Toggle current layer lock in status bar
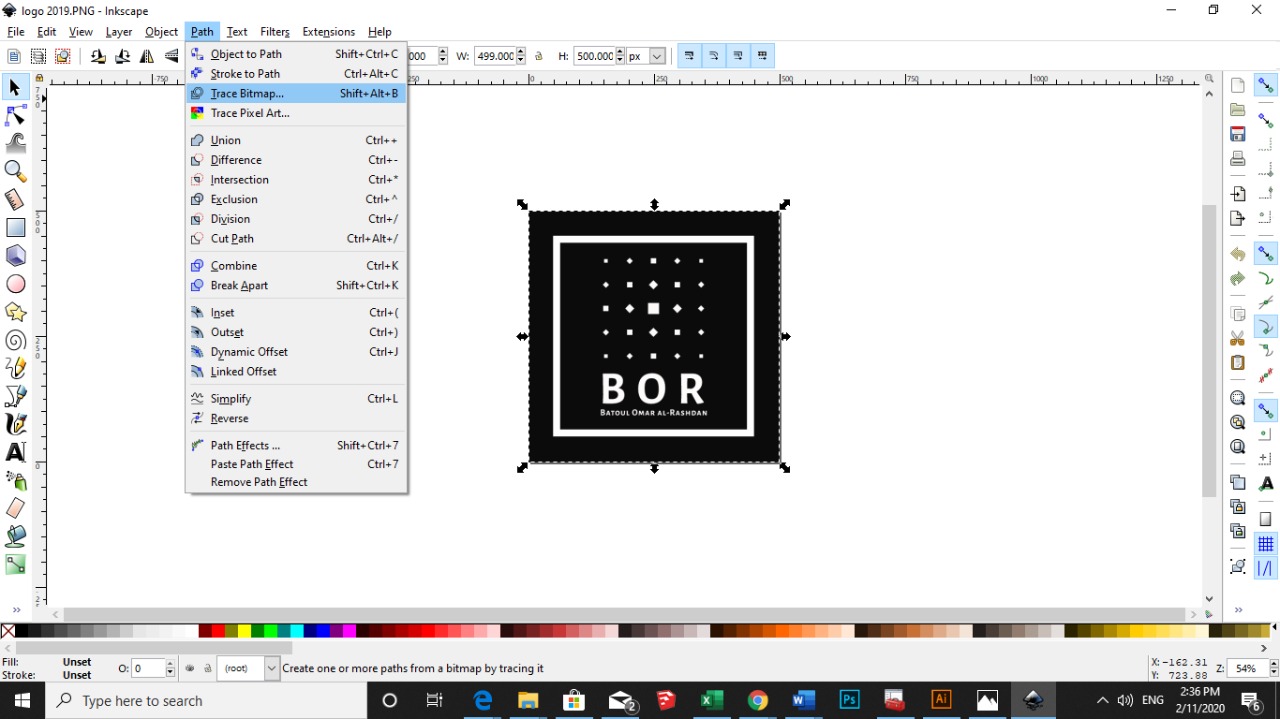The height and width of the screenshot is (719, 1280). (208, 668)
